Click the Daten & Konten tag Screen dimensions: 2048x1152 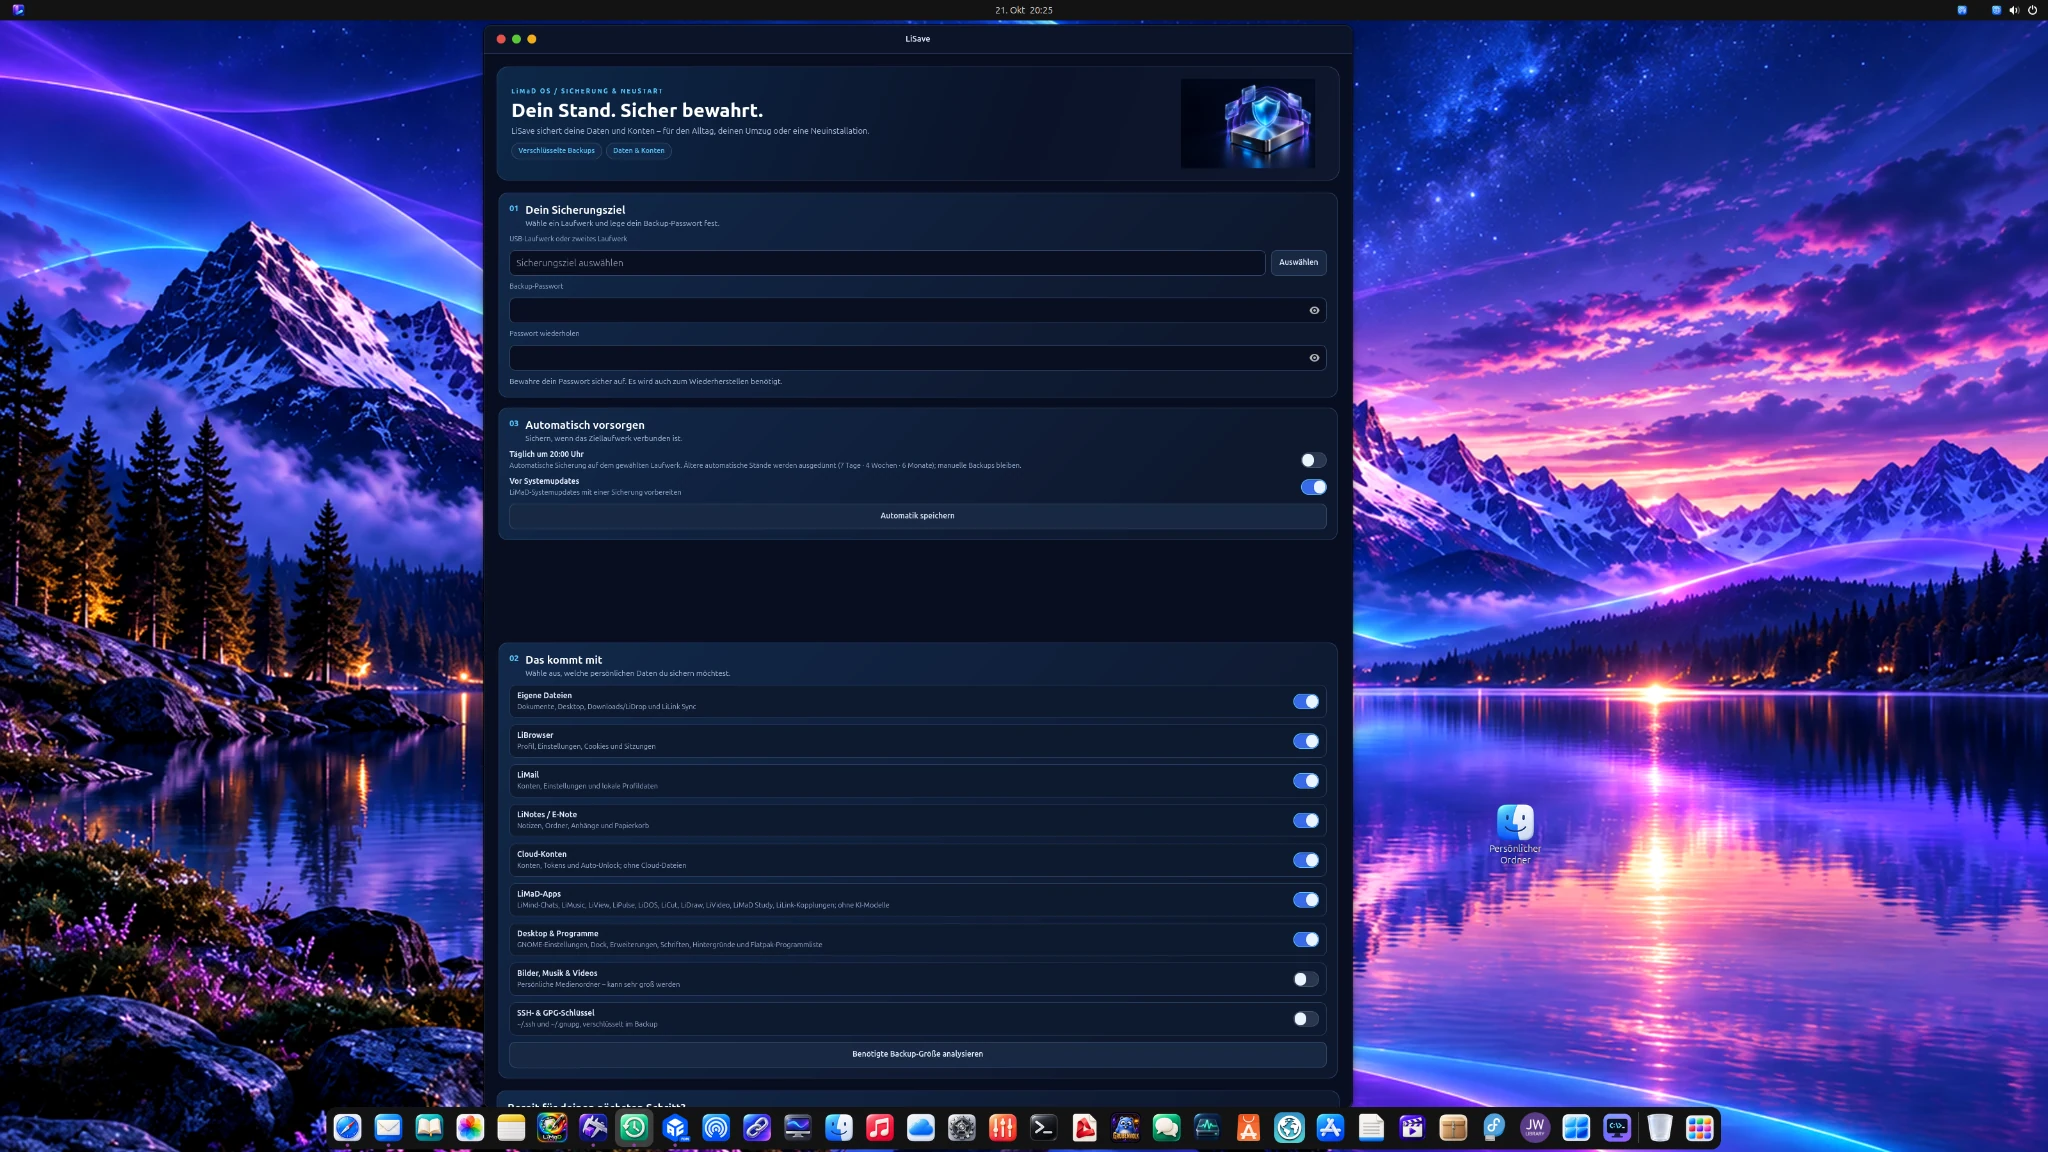point(638,151)
